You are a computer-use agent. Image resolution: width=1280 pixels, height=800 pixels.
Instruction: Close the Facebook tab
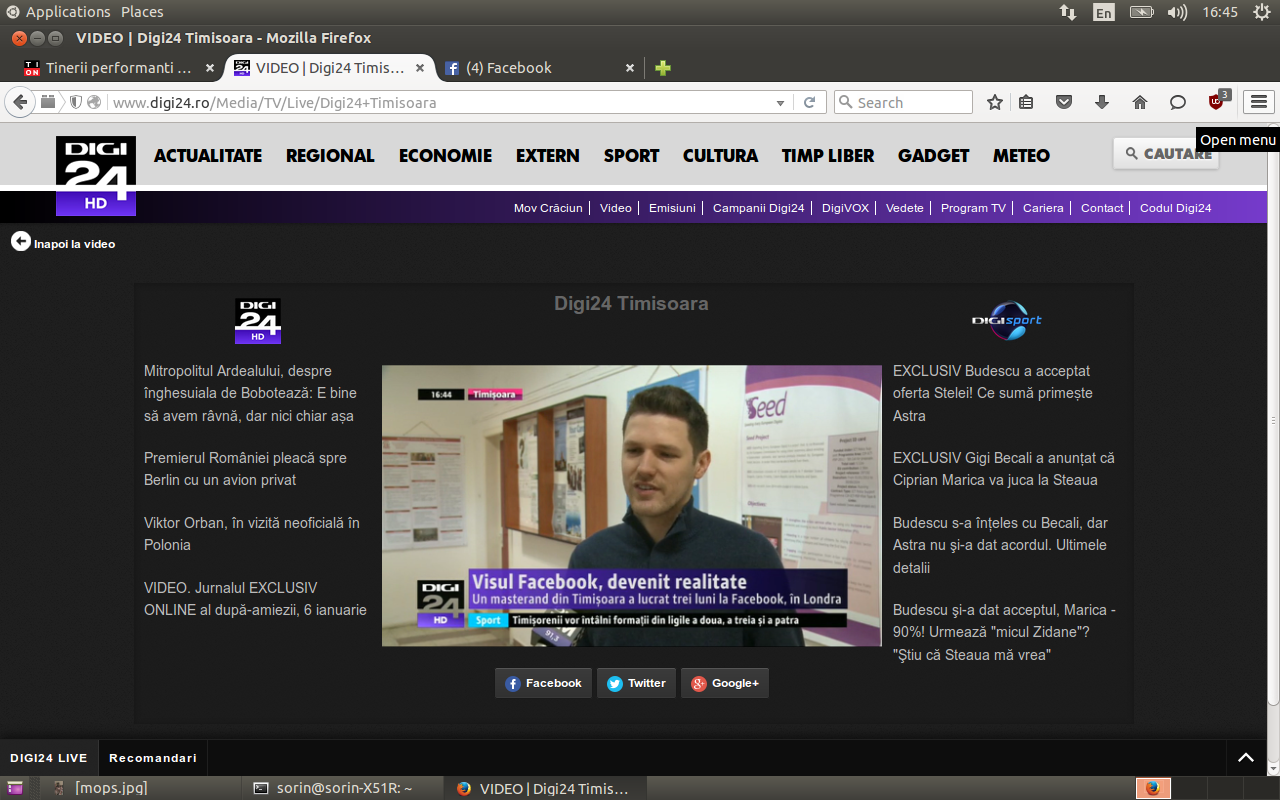point(630,68)
